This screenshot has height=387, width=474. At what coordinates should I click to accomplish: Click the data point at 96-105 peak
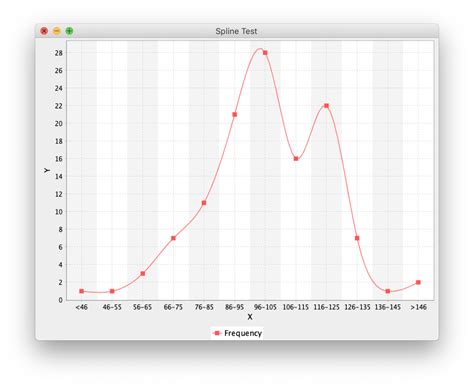click(x=265, y=53)
